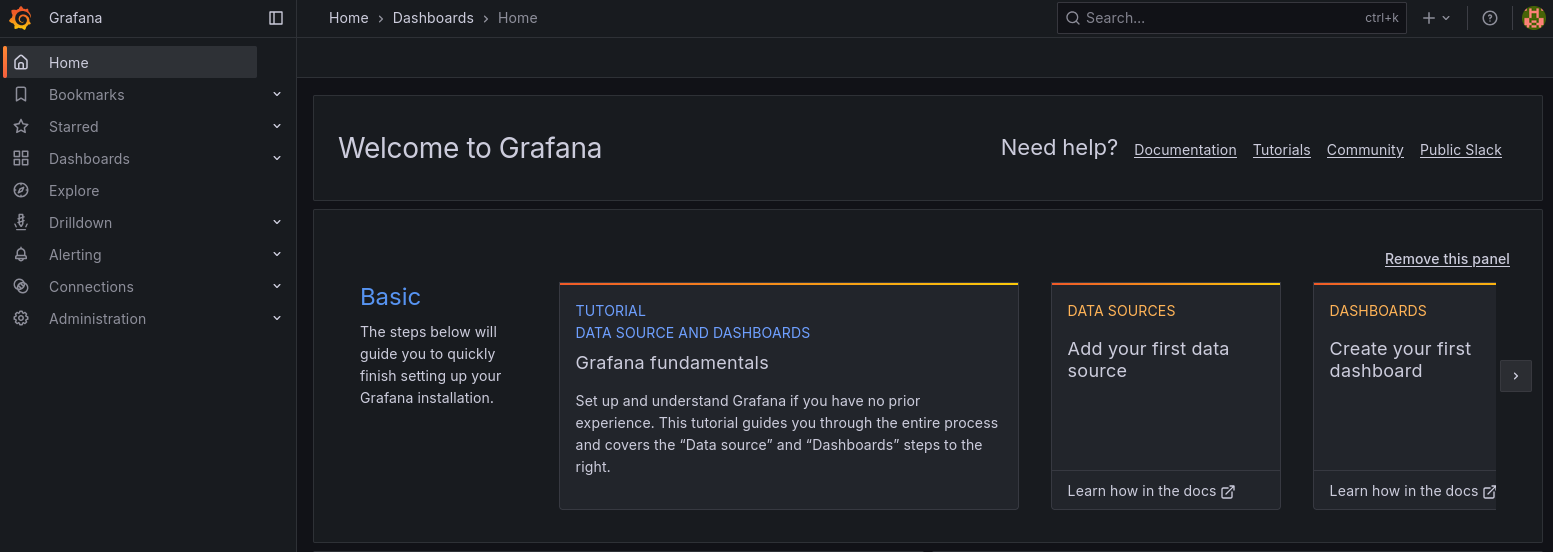
Task: Click the Alerting bell icon
Action: 21,255
